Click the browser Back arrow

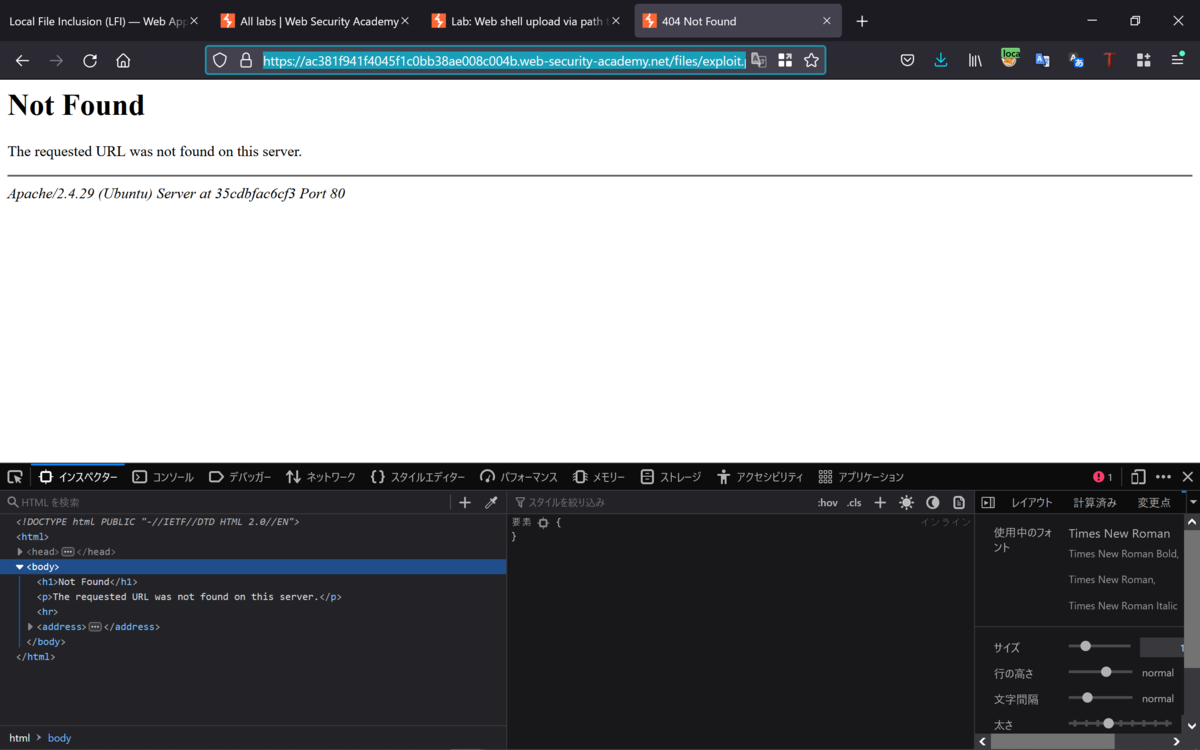[x=22, y=61]
